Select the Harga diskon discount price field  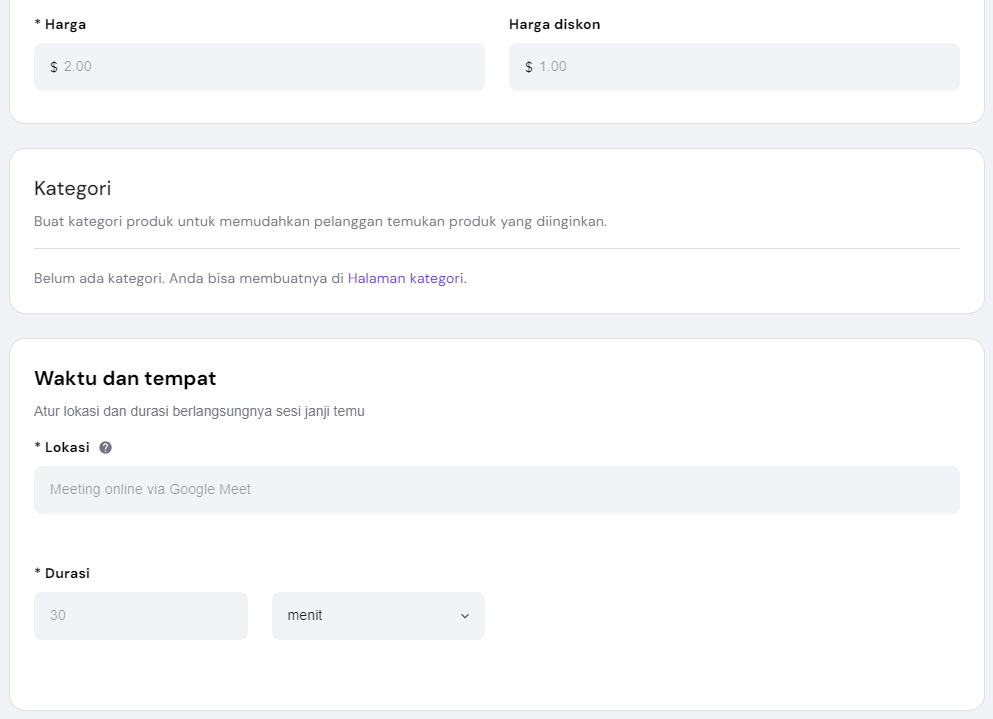click(733, 66)
